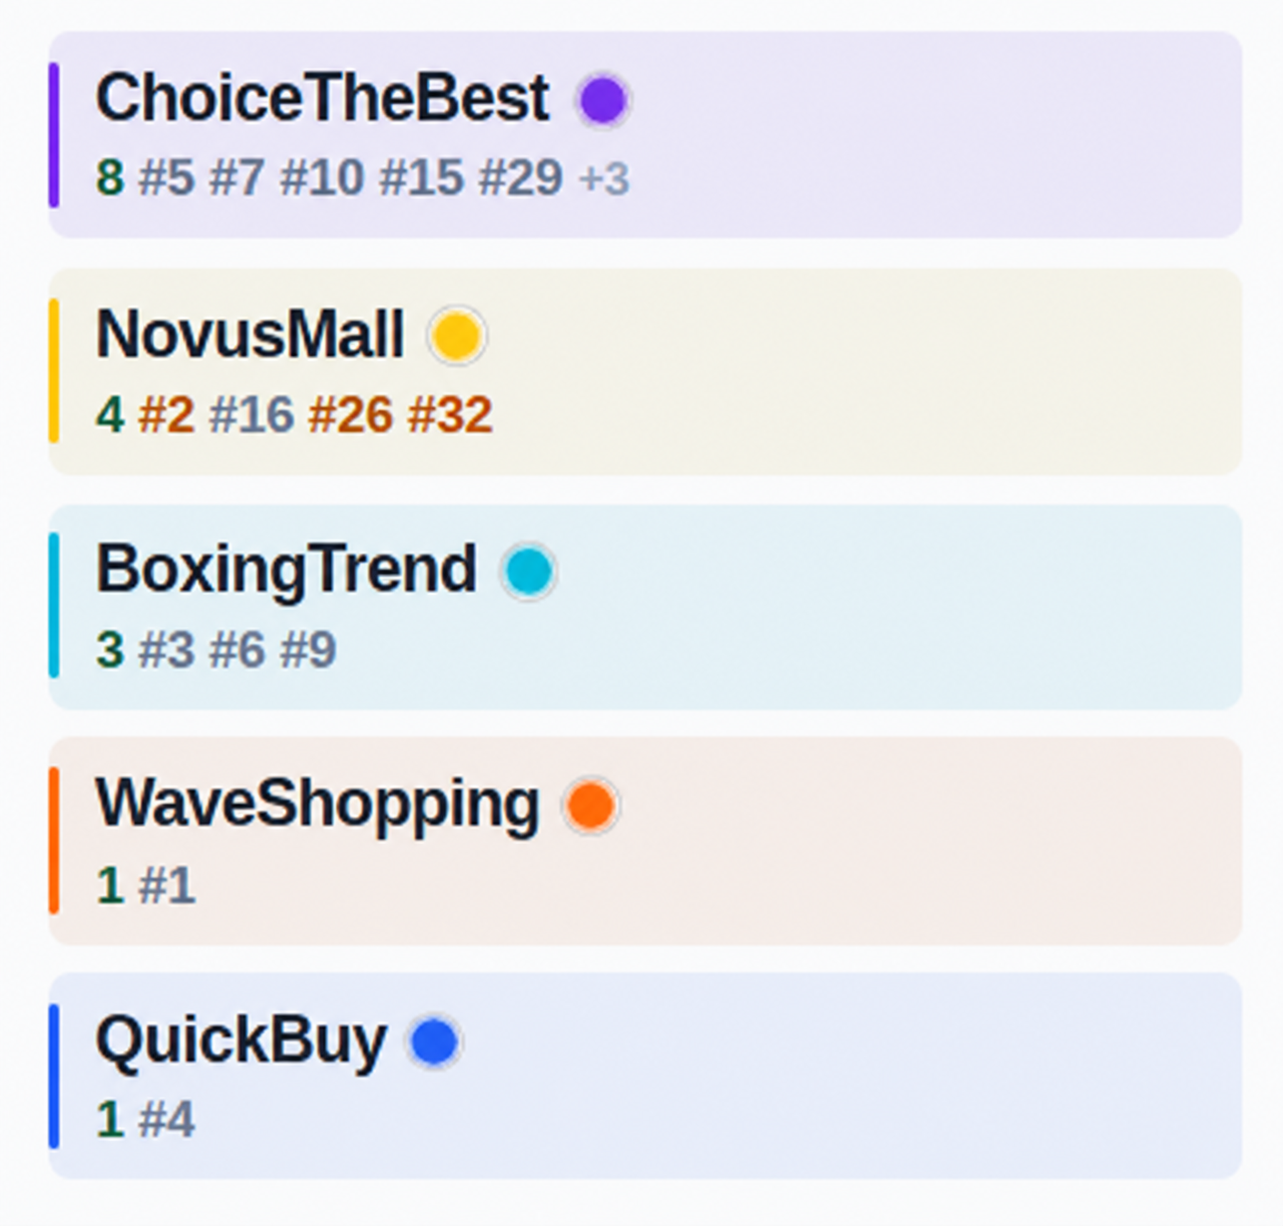
Task: Click the yellow dot beside NovusMall
Action: pyautogui.click(x=457, y=336)
